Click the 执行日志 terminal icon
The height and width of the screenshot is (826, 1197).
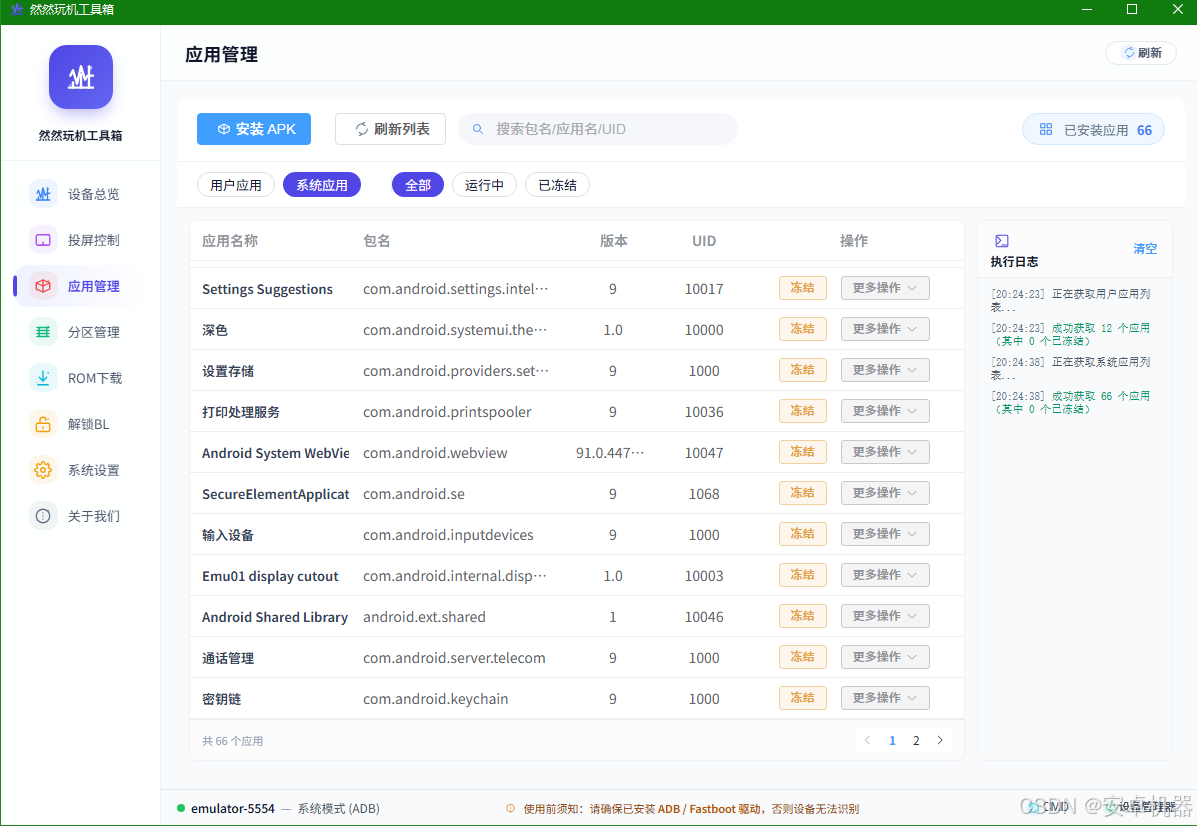coord(1002,241)
